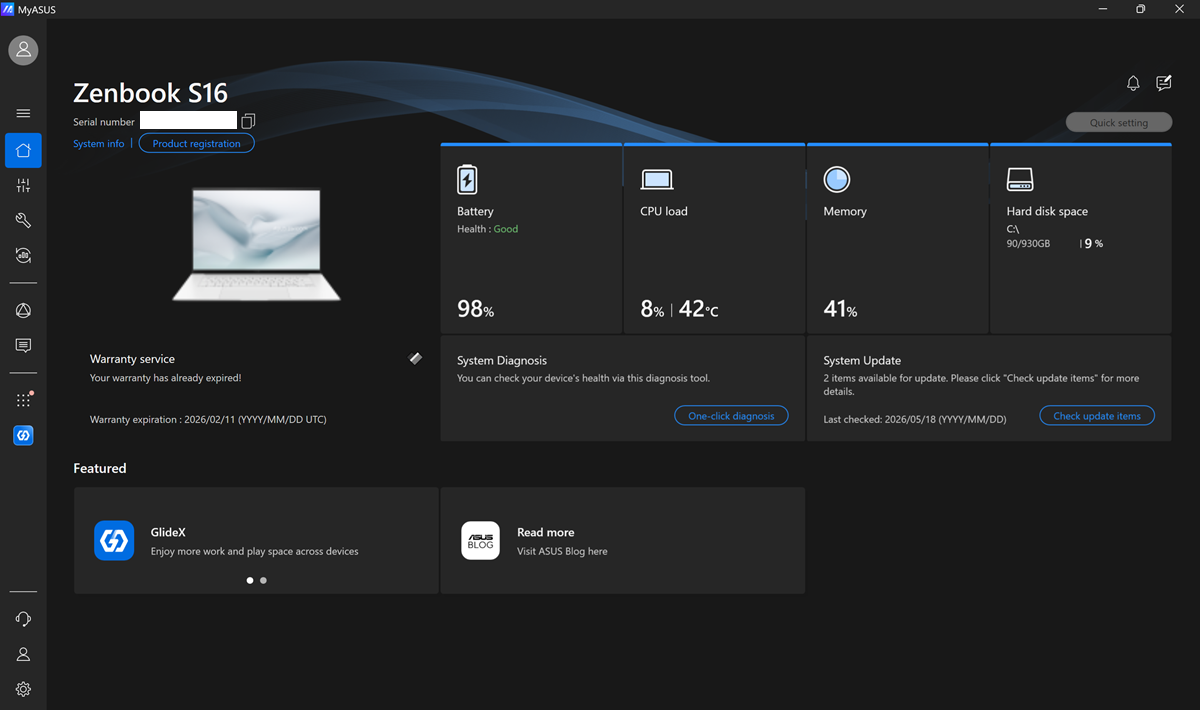Screen dimensions: 1200x710
Task: Select the first Featured carousel dot
Action: [x=250, y=580]
